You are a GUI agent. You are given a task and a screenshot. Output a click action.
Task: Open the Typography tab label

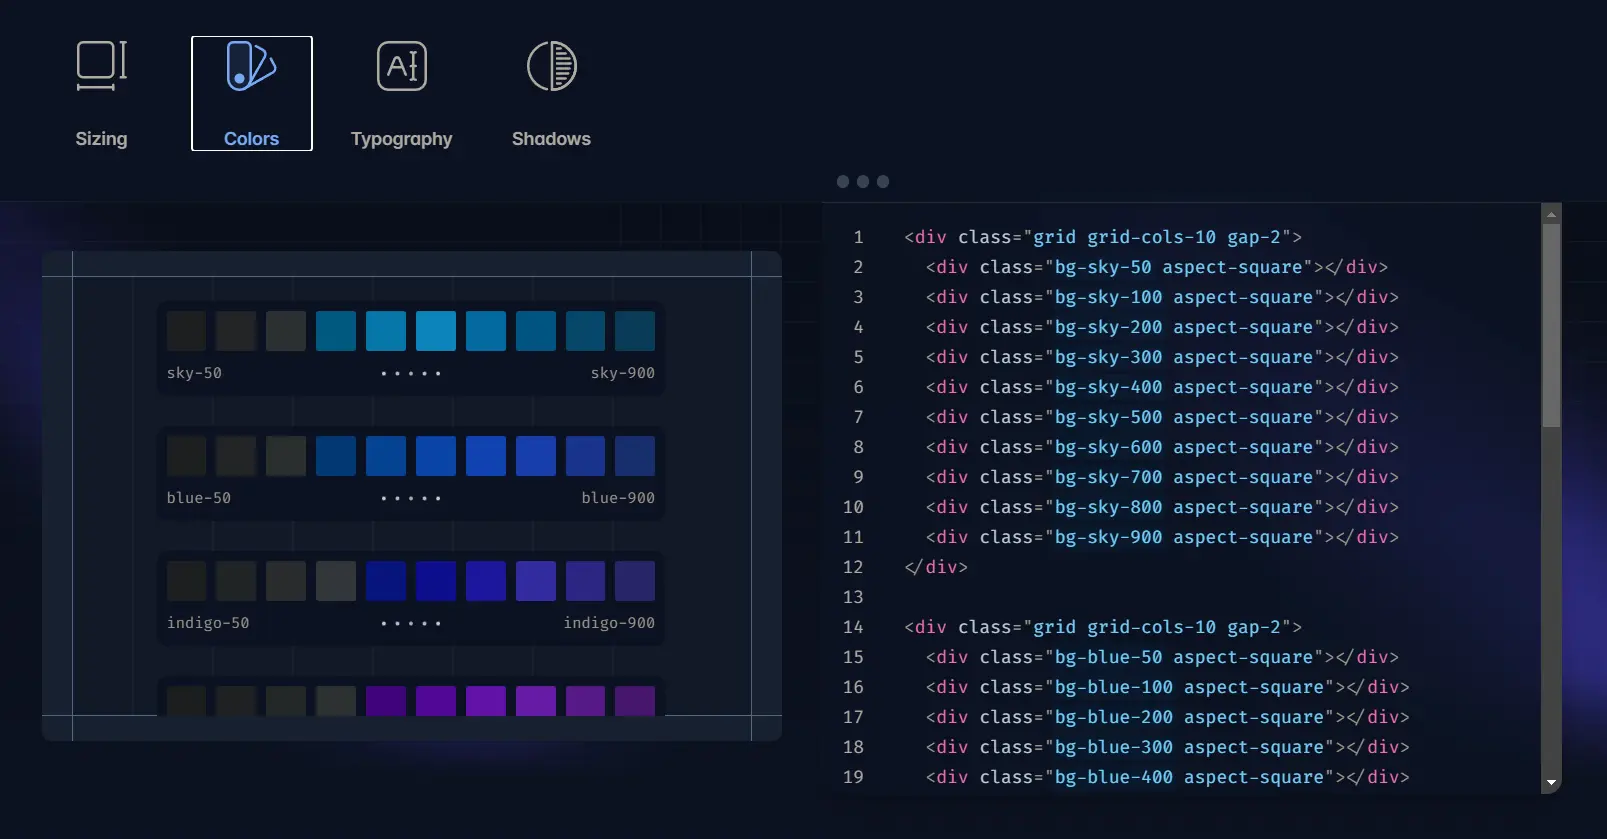pyautogui.click(x=401, y=139)
